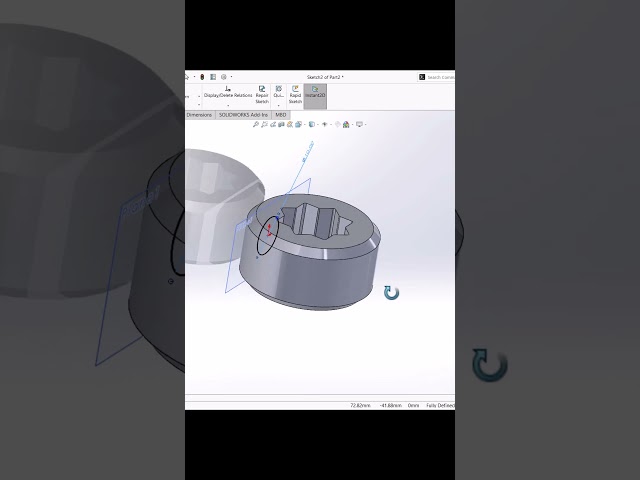Viewport: 640px width, 480px height.
Task: Expand the View Settings dropdown arrow
Action: click(365, 124)
